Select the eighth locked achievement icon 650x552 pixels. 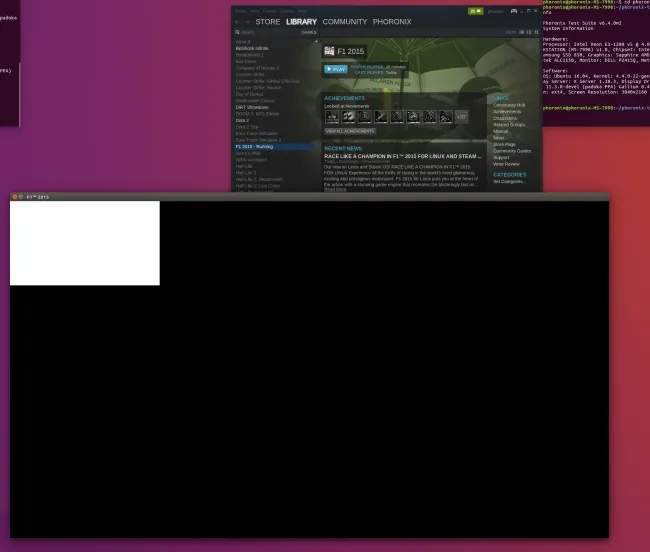446,117
